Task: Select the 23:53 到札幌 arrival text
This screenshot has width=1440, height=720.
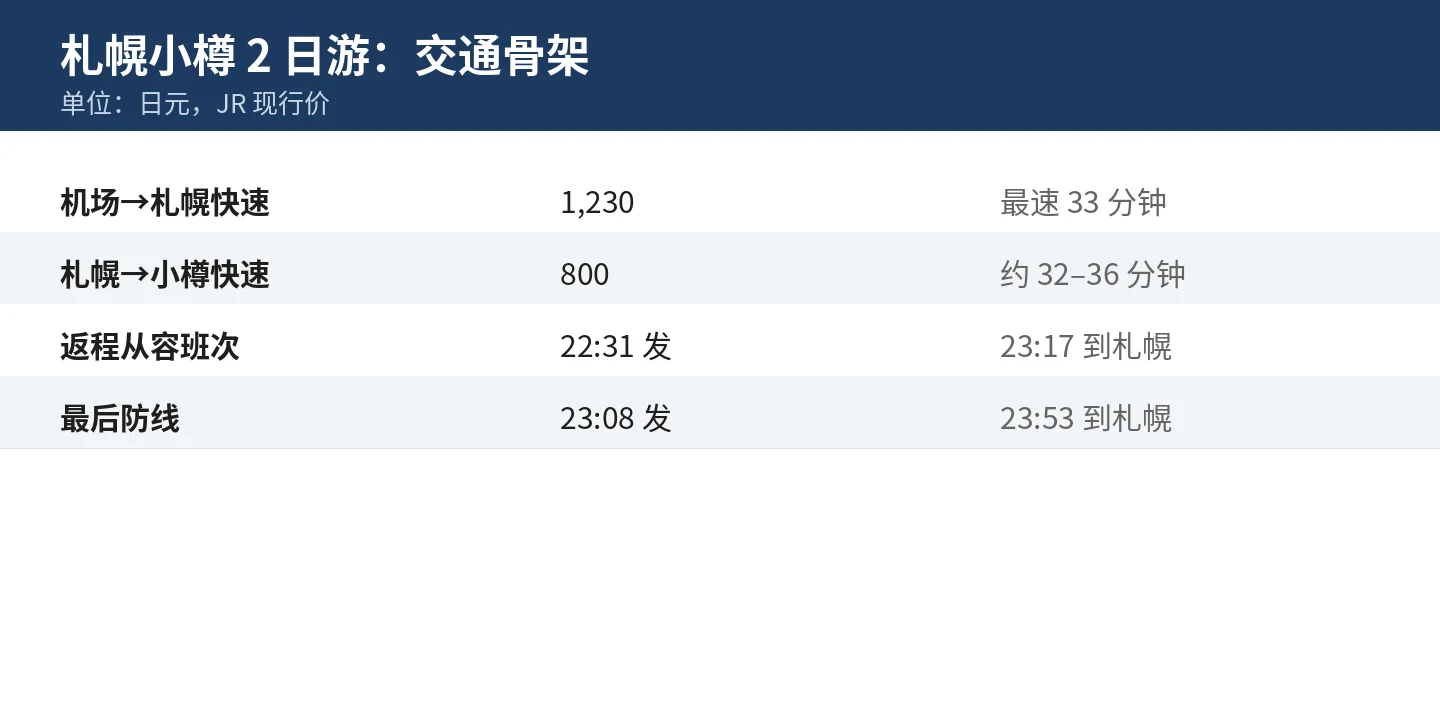Action: coord(1086,419)
